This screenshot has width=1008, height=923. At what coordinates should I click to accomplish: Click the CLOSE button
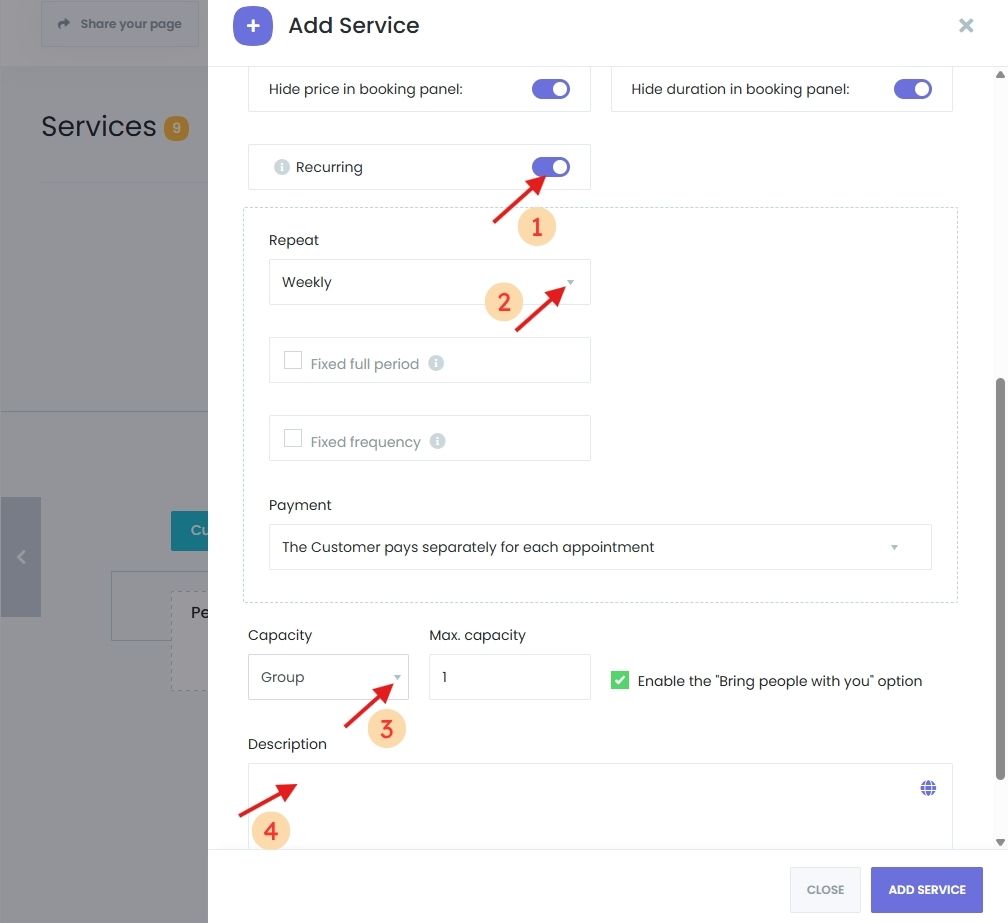coord(825,889)
